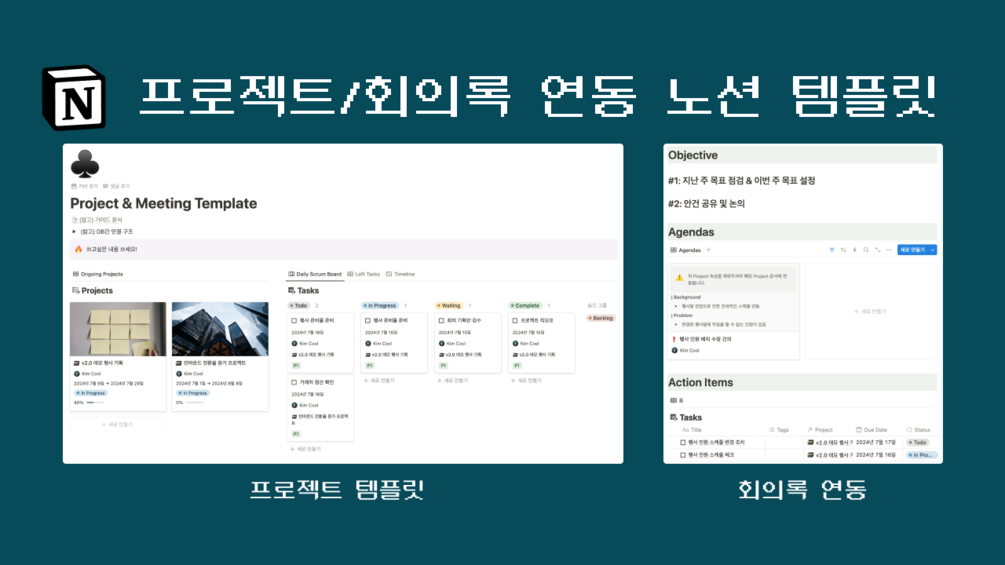1005x565 pixels.
Task: Click the P1 tag on Complete card
Action: (517, 365)
